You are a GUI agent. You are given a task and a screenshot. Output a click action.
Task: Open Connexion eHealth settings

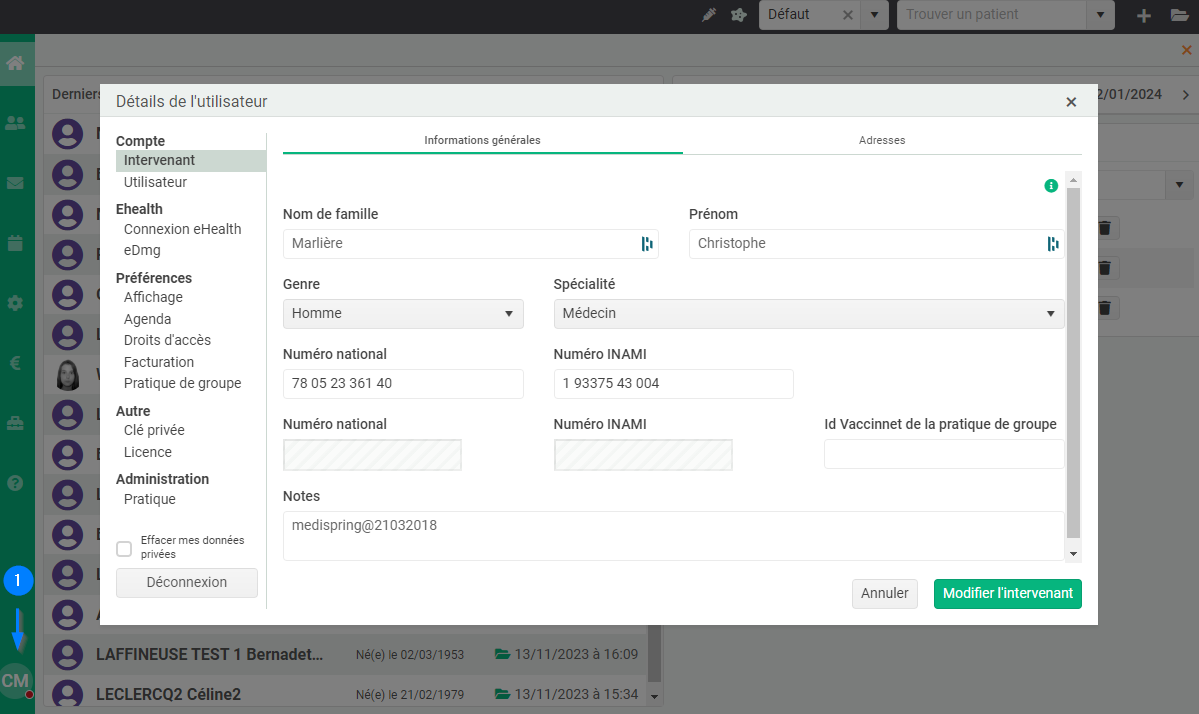(183, 229)
